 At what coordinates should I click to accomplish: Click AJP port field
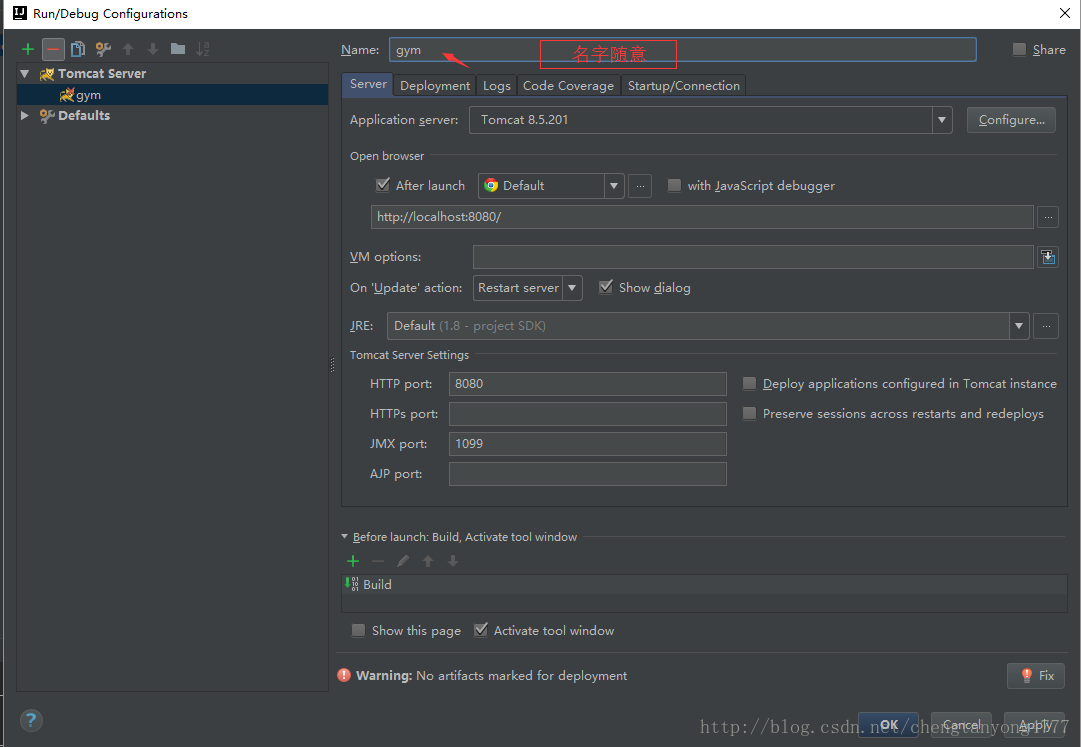(x=587, y=474)
